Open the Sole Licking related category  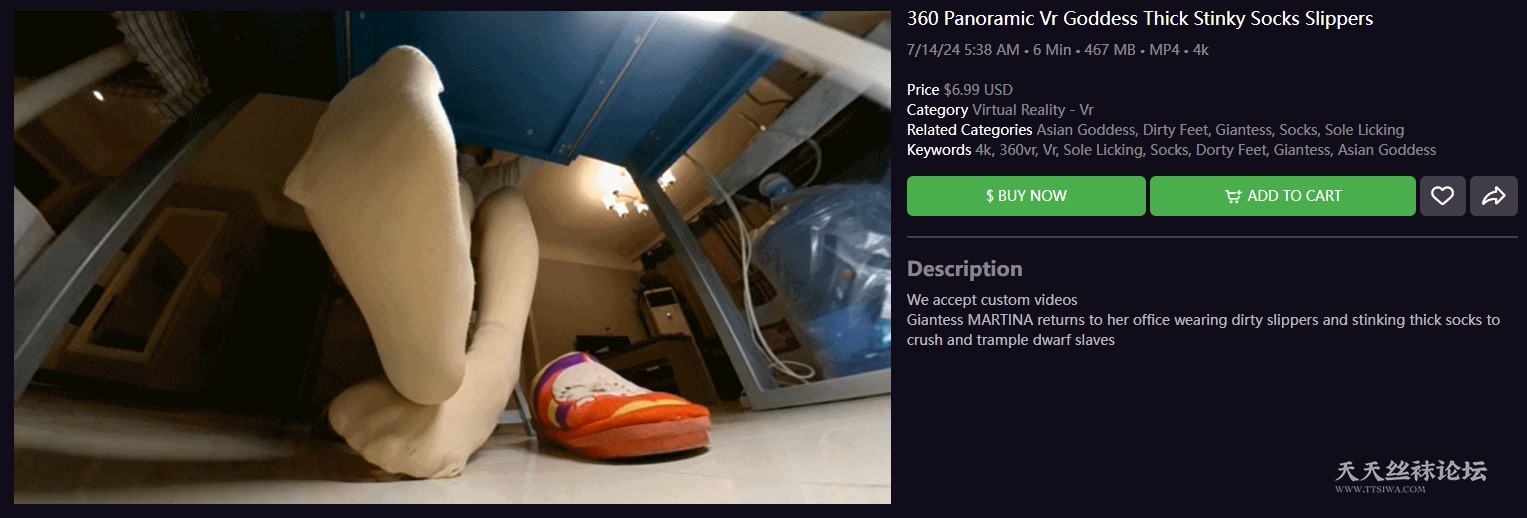1364,130
